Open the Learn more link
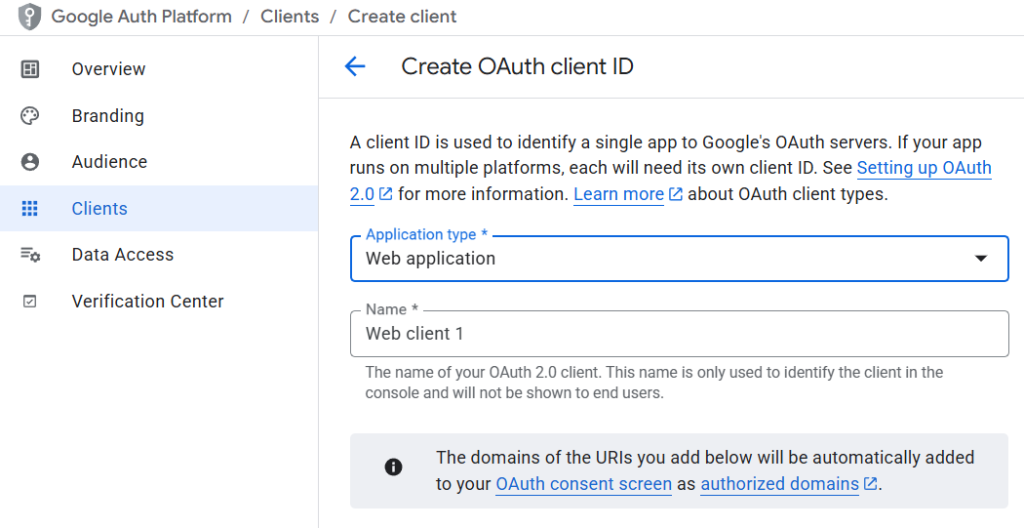Image resolution: width=1024 pixels, height=528 pixels. click(618, 194)
